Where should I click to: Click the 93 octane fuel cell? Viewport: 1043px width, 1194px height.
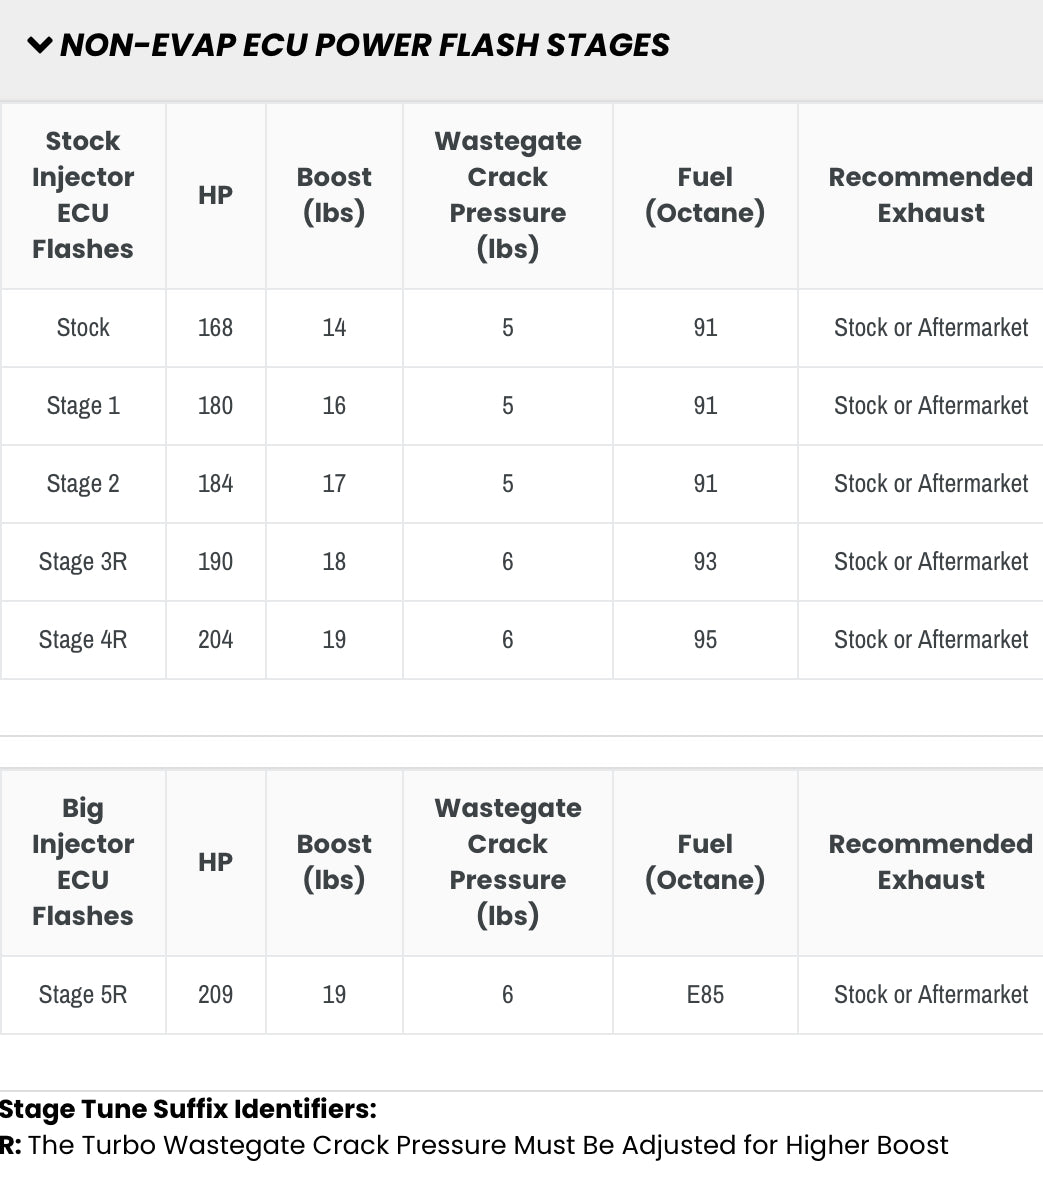[705, 562]
